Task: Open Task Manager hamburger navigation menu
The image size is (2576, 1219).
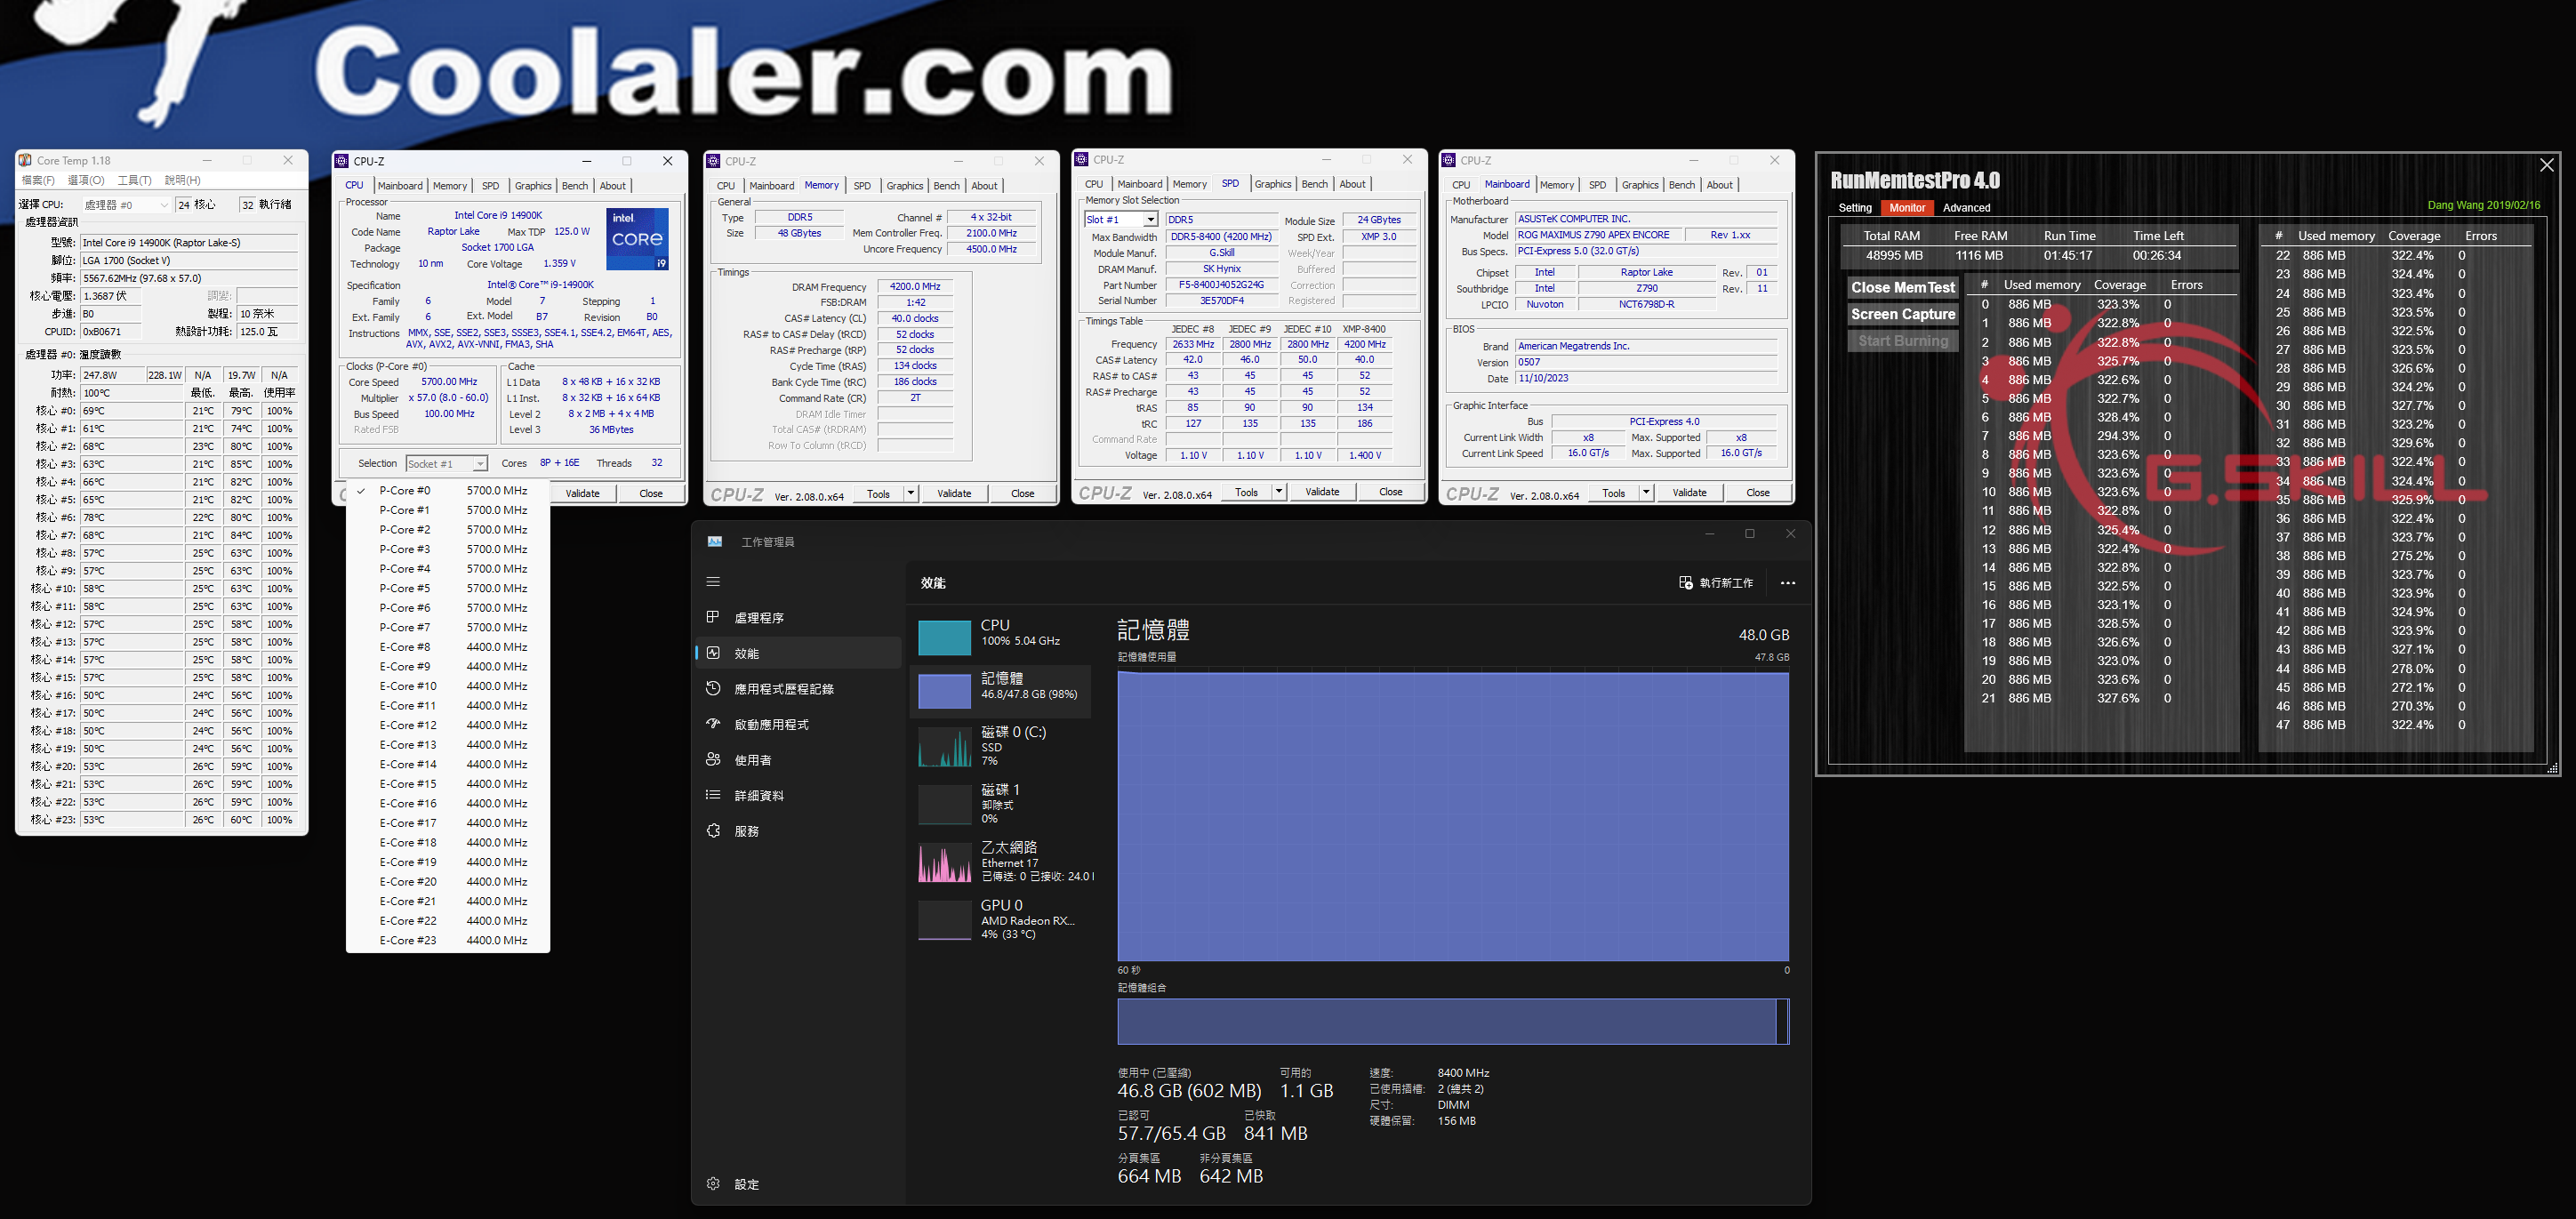Action: (x=713, y=582)
